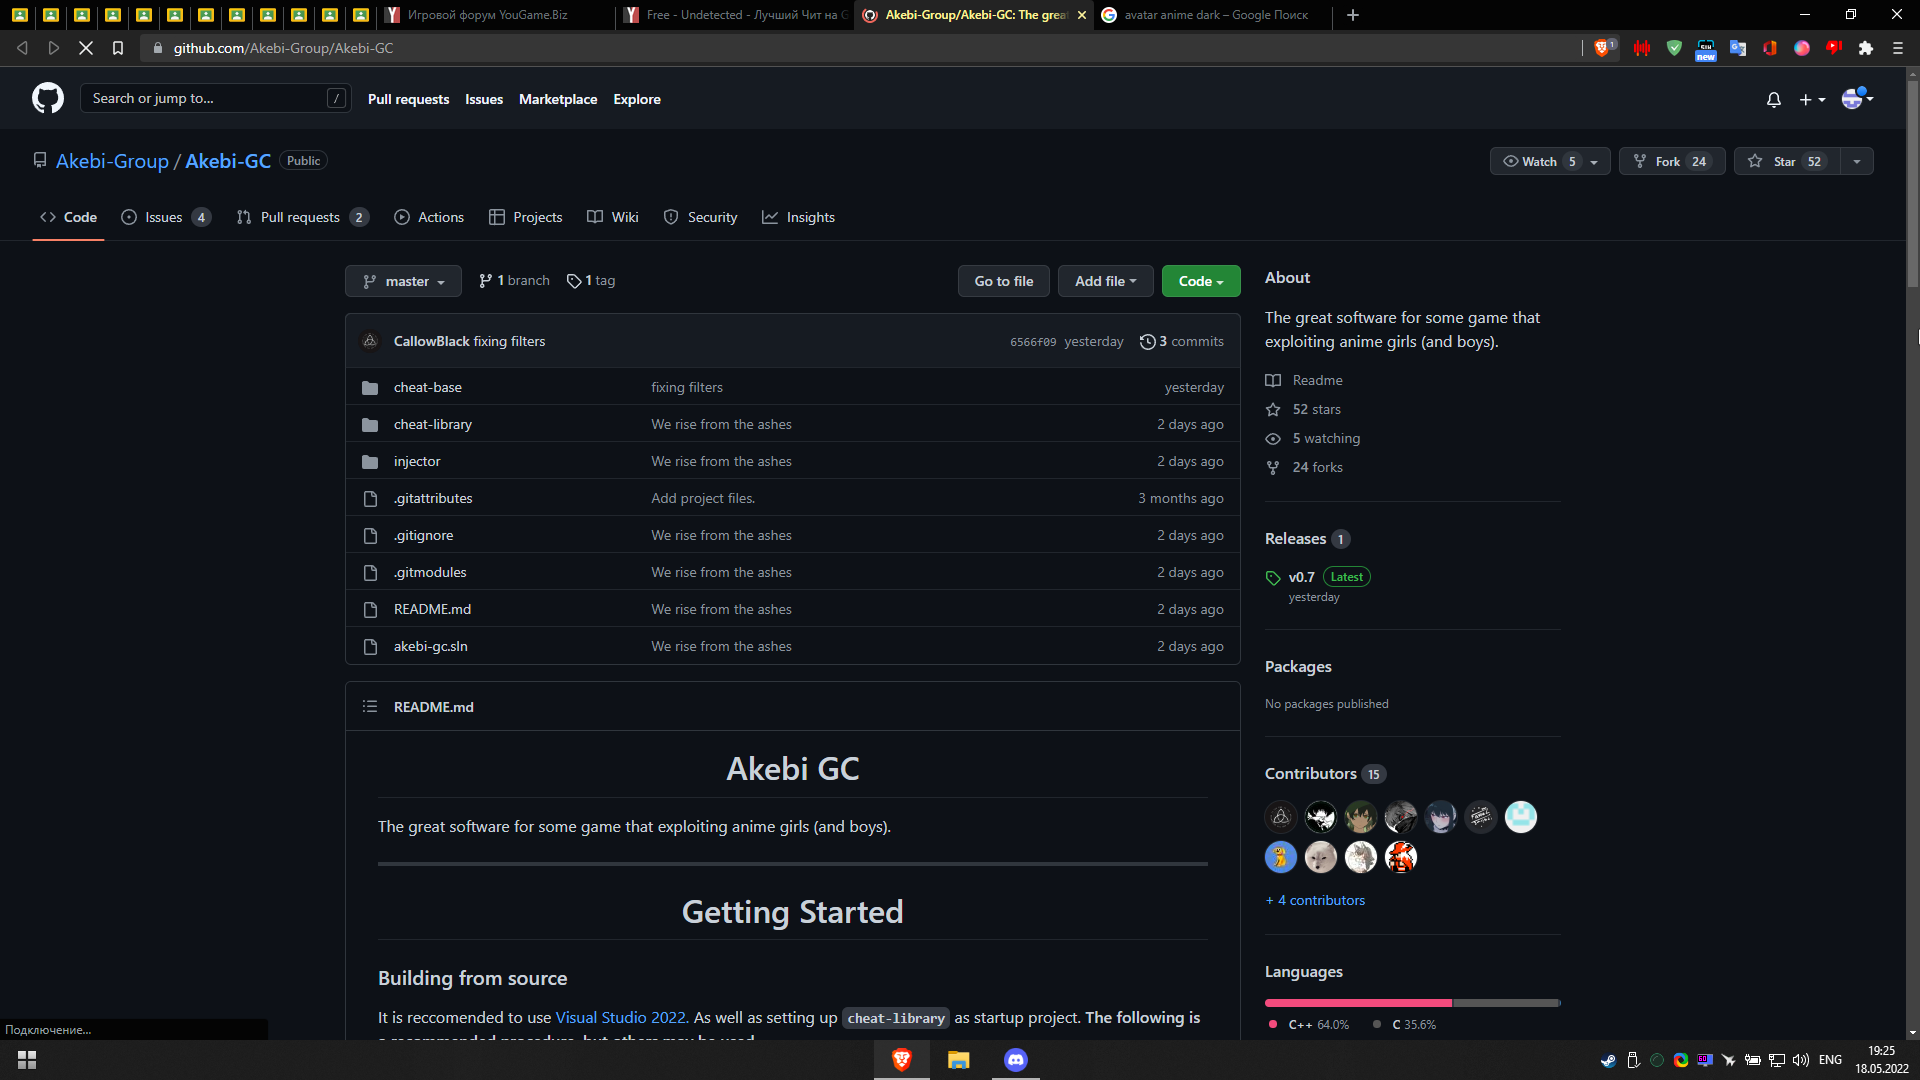Open the plus create-new menu

click(x=1812, y=99)
